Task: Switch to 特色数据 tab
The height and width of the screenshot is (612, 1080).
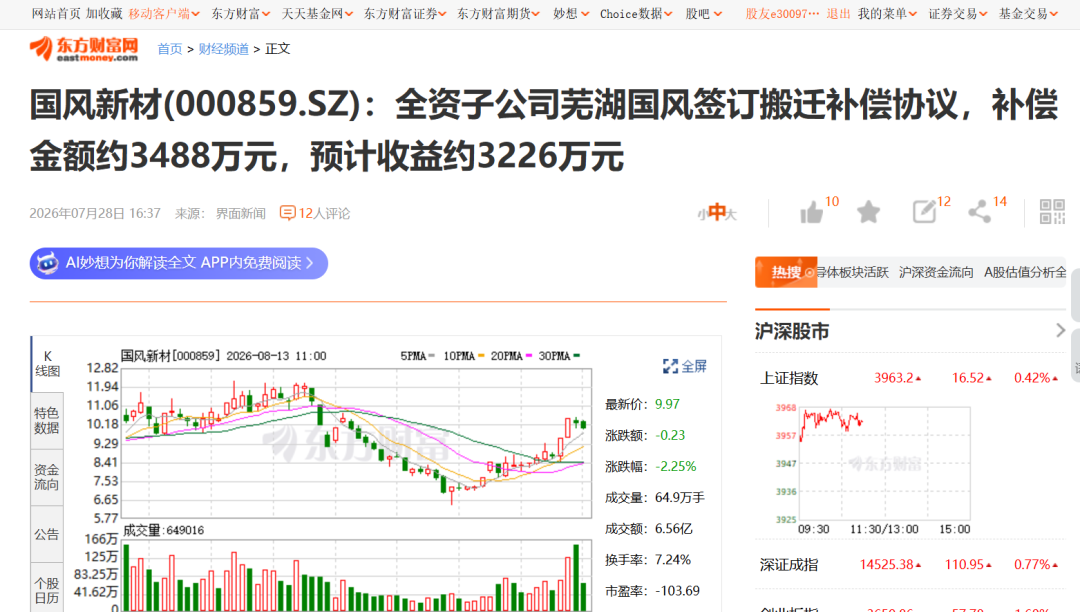Action: pyautogui.click(x=47, y=421)
